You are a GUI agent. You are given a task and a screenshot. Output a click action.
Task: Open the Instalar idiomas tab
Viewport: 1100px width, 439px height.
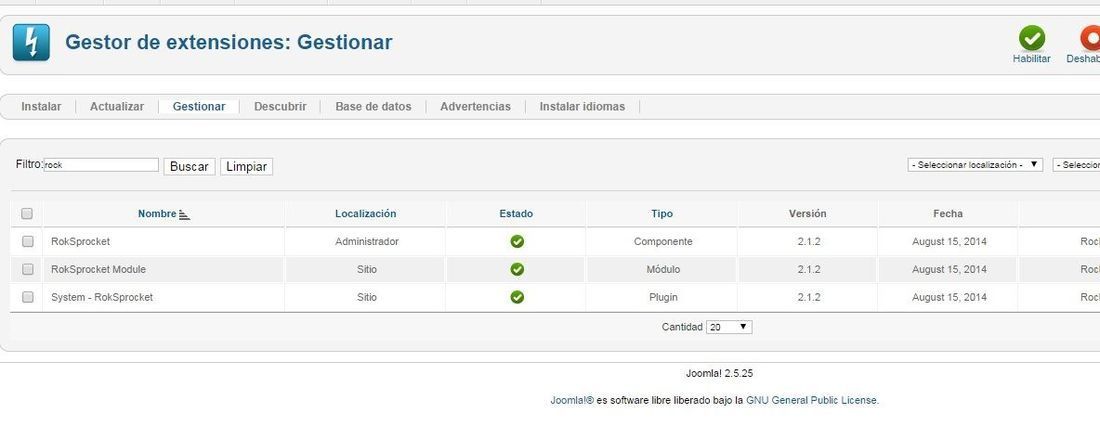coord(582,107)
